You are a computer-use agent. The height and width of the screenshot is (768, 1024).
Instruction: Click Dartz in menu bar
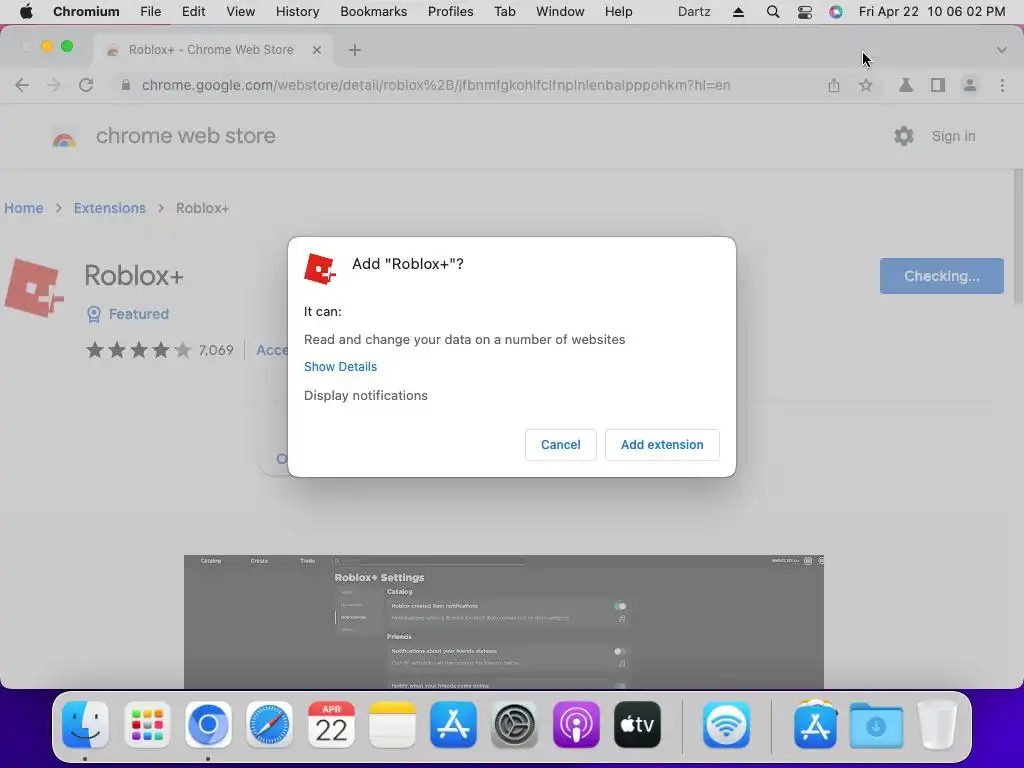(694, 12)
